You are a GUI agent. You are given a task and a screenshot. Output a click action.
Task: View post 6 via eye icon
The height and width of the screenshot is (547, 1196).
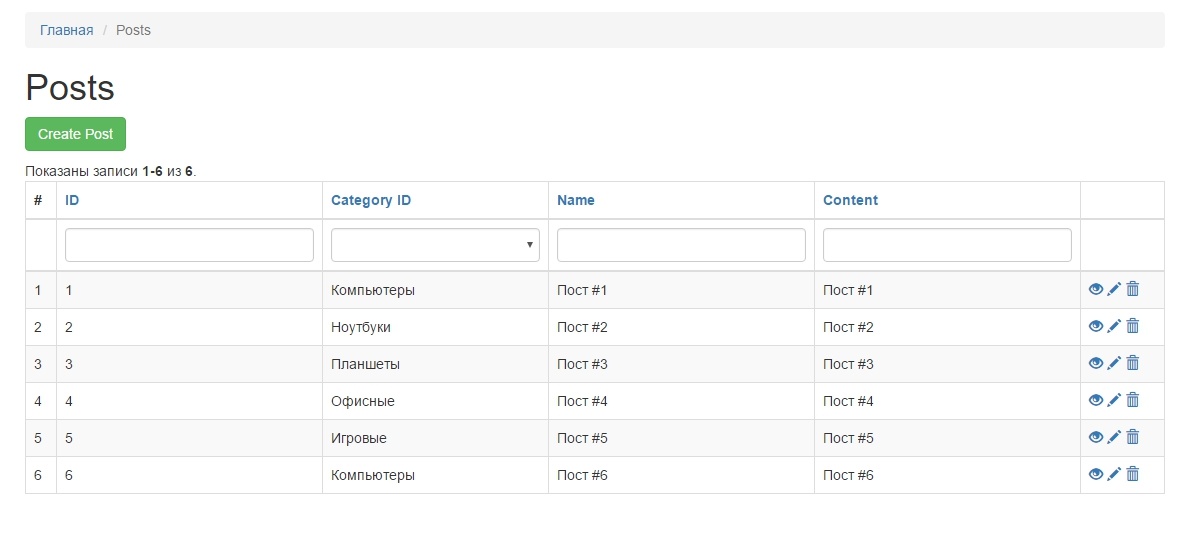1096,474
